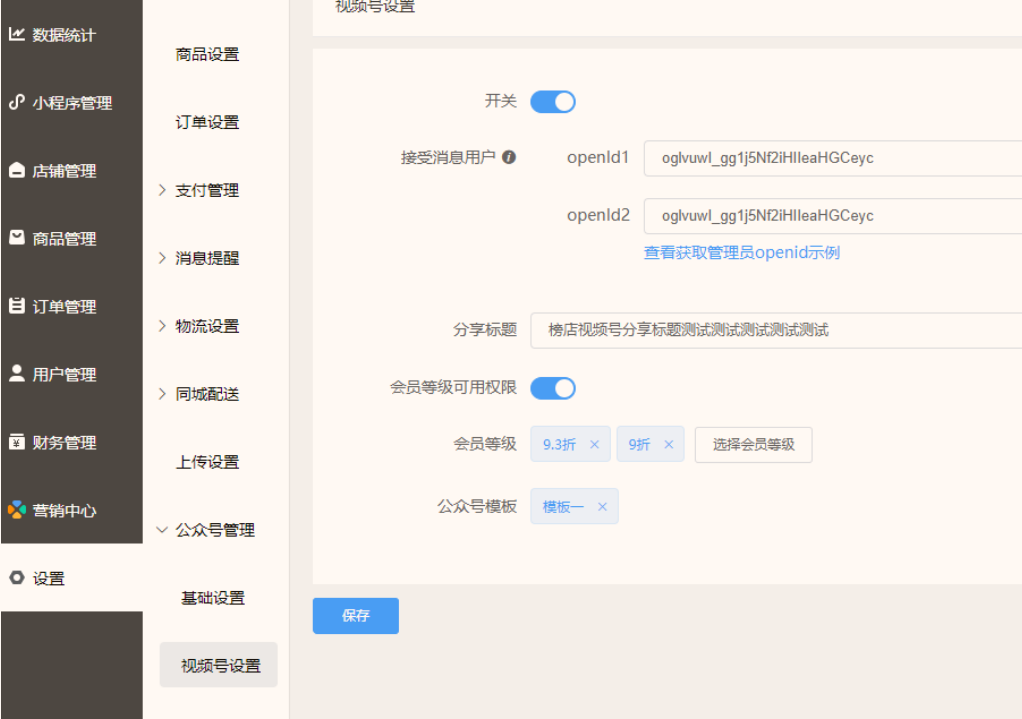This screenshot has height=719, width=1022.
Task: Click the 商品管理 bag icon
Action: (17, 237)
